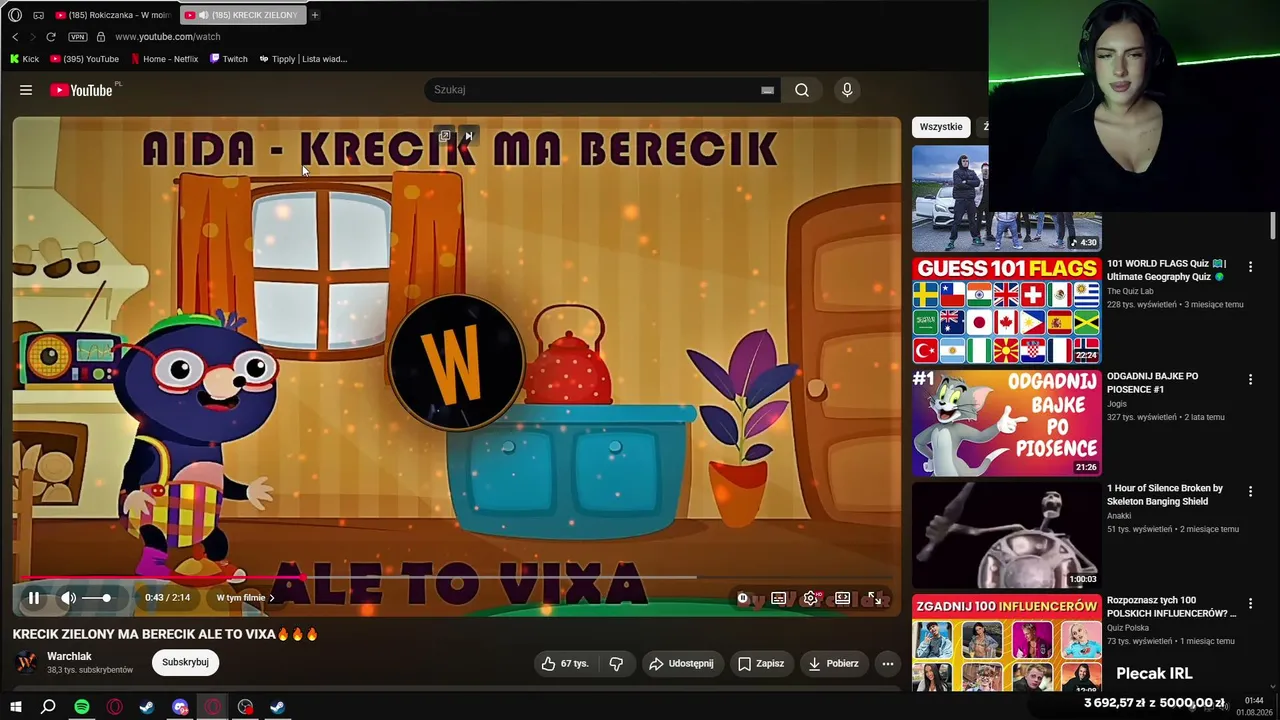Image resolution: width=1280 pixels, height=720 pixels.
Task: Pop out video with detach icon
Action: point(445,136)
